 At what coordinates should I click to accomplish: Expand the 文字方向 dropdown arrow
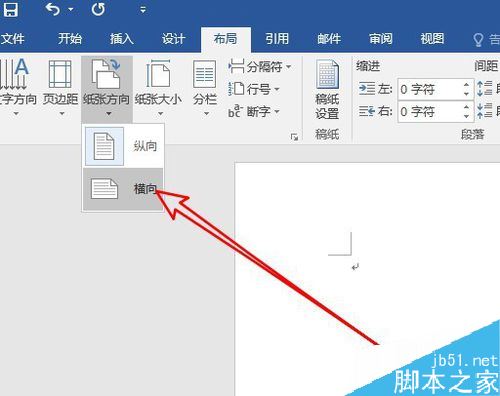tap(16, 114)
